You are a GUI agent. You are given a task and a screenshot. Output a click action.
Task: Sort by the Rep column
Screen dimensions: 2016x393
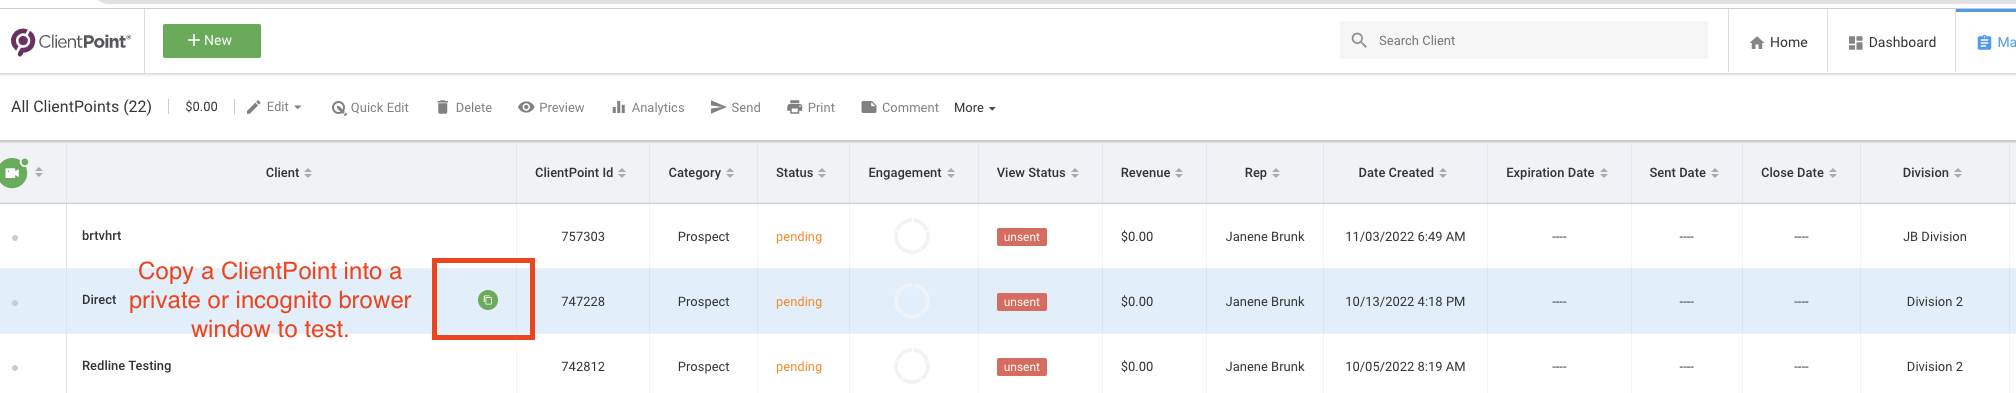tap(1262, 173)
